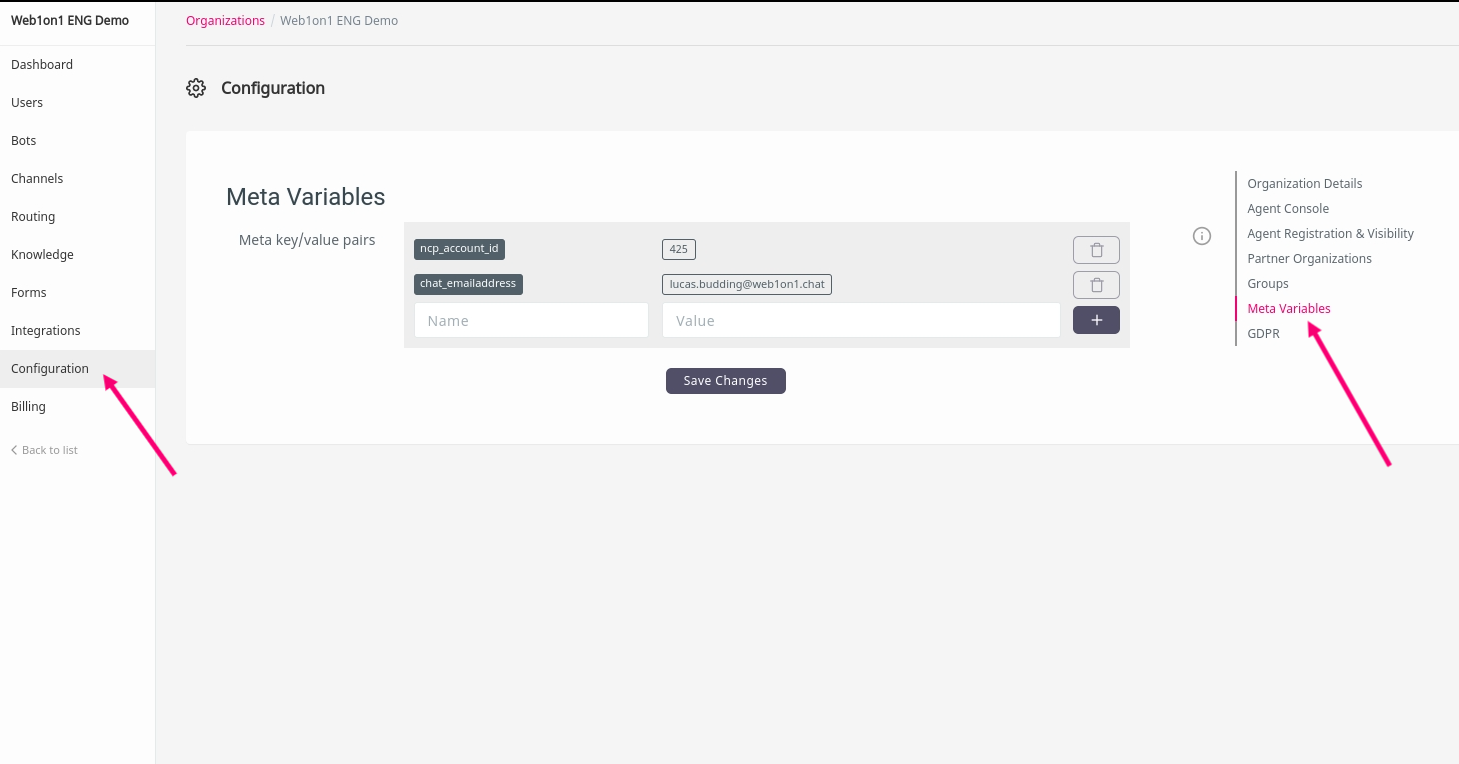Screen dimensions: 1459x764
Task: Click the Configuration gear icon
Action: (x=196, y=88)
